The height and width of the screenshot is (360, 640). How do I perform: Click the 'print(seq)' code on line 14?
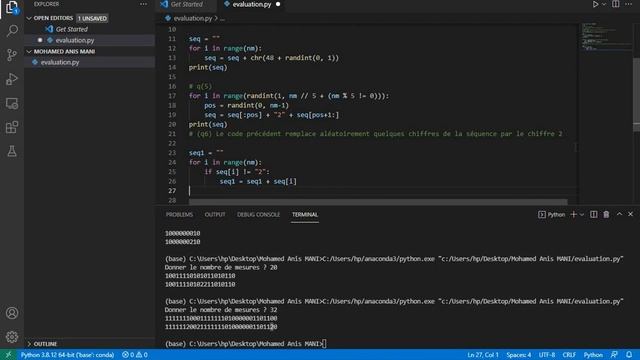click(208, 67)
